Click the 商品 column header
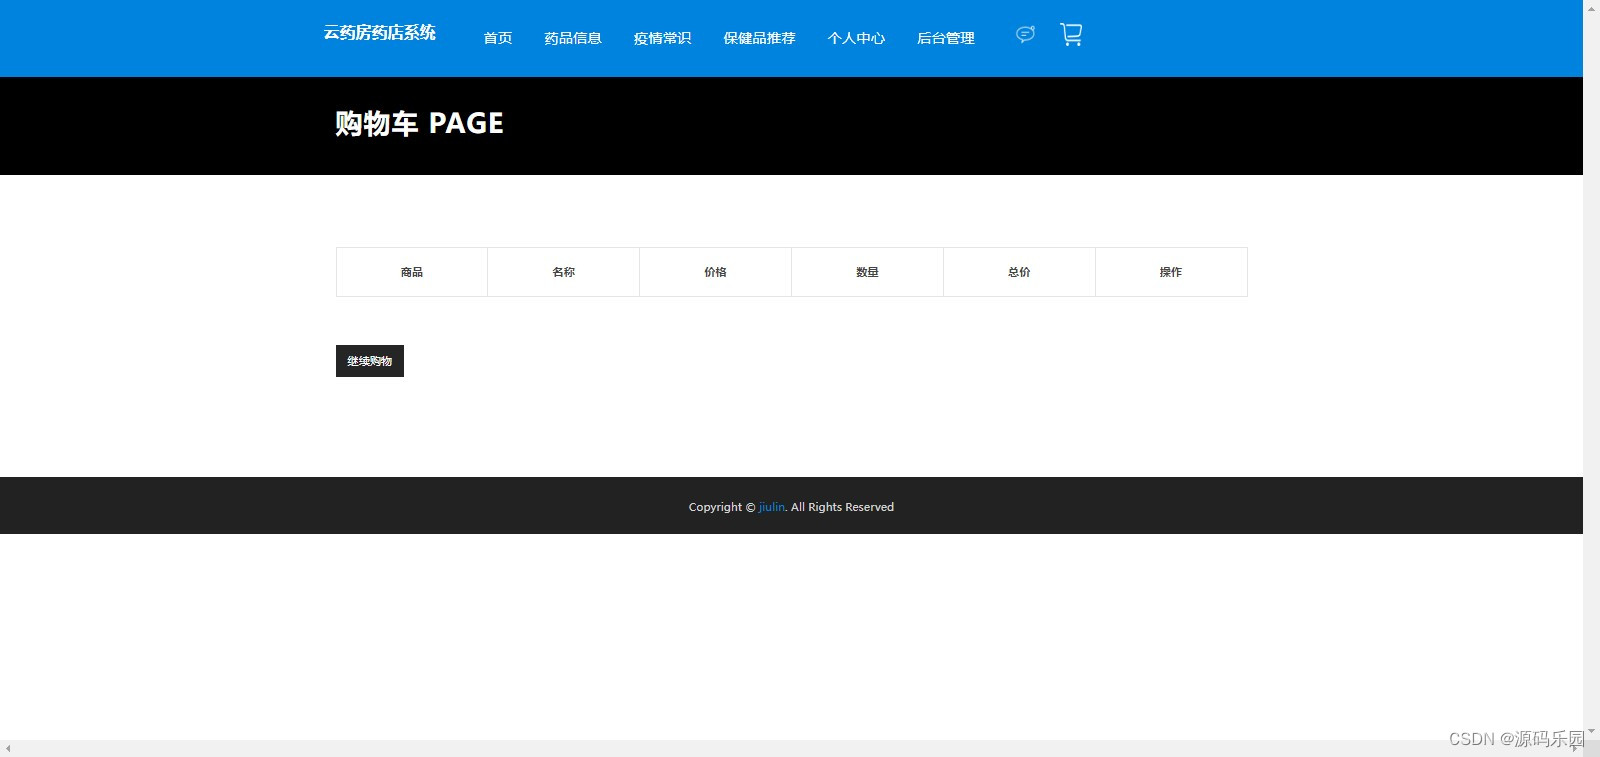This screenshot has height=757, width=1600. tap(412, 272)
